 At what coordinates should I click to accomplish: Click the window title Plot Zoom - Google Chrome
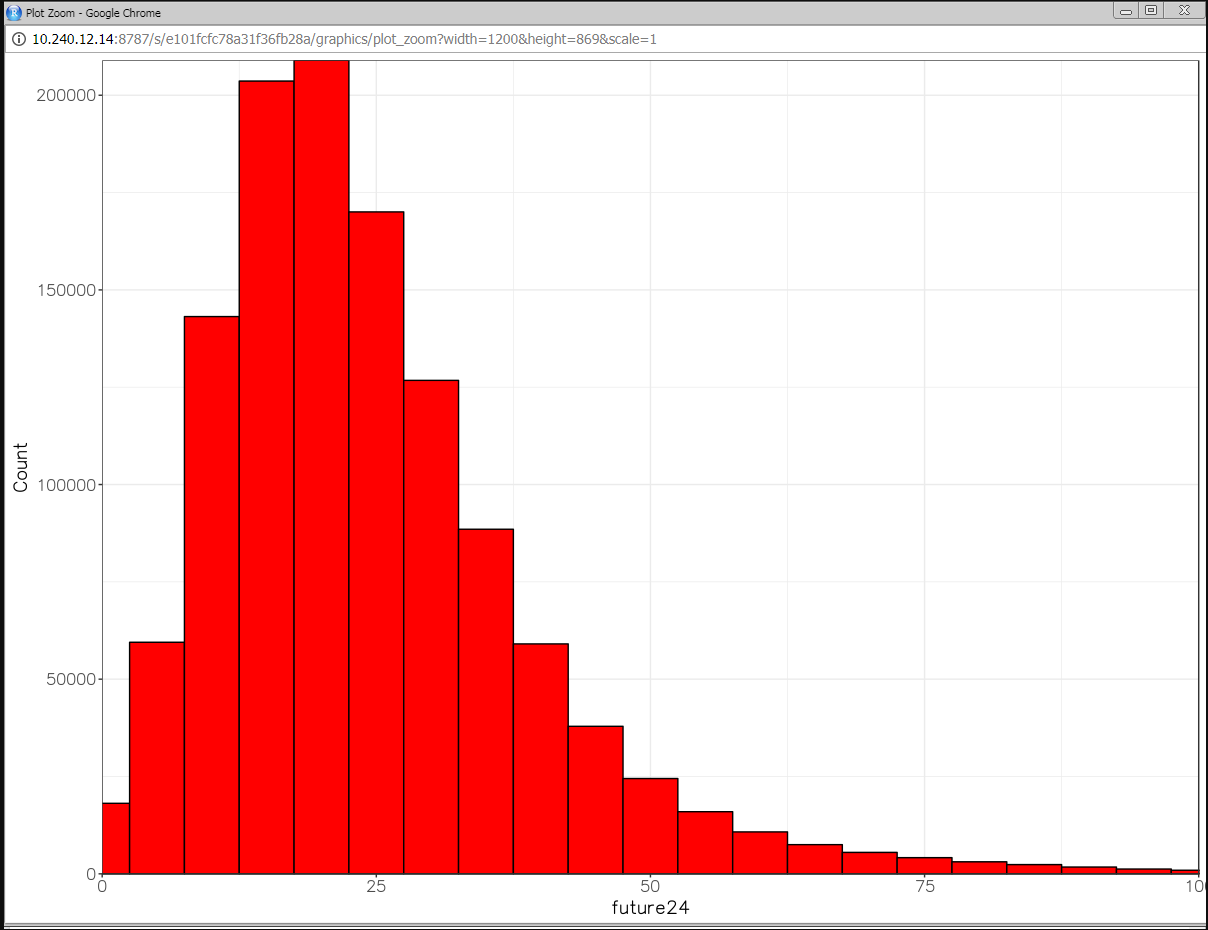pyautogui.click(x=93, y=13)
